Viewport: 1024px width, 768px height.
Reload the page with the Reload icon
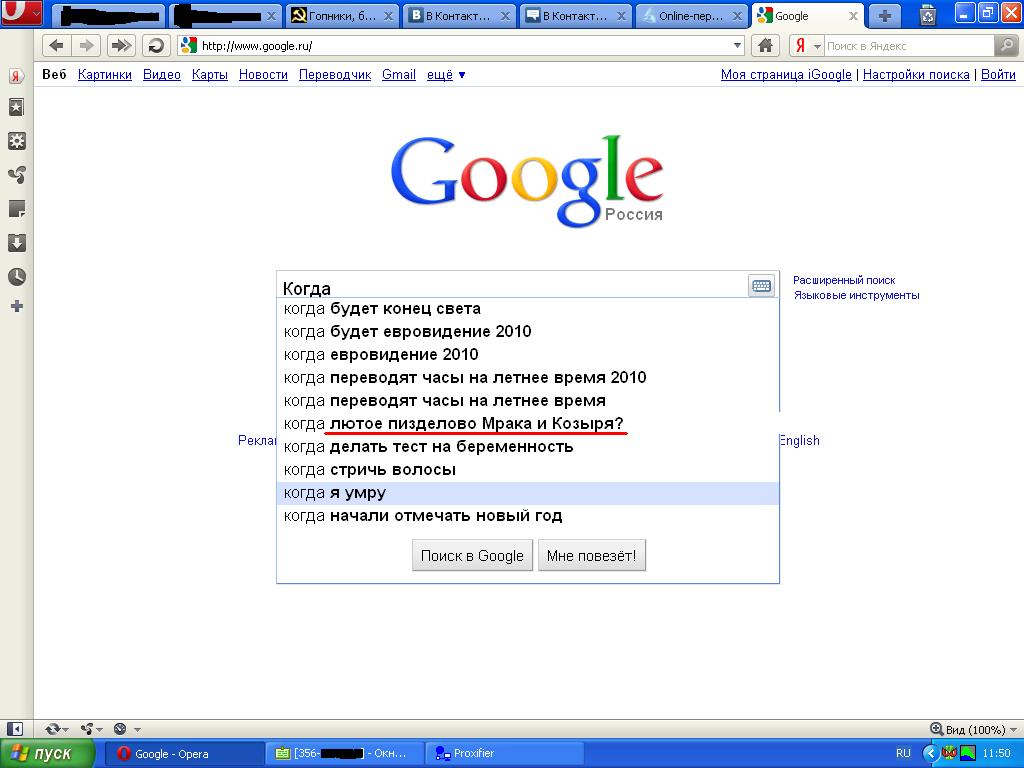(x=155, y=46)
